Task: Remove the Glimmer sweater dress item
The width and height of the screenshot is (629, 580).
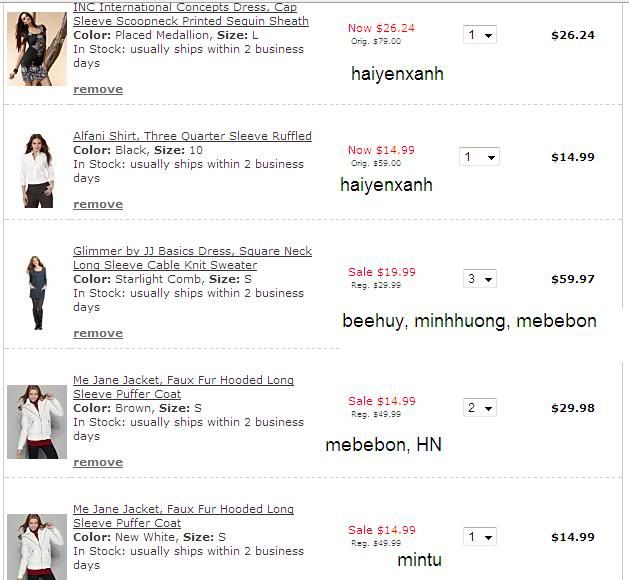Action: pos(98,333)
